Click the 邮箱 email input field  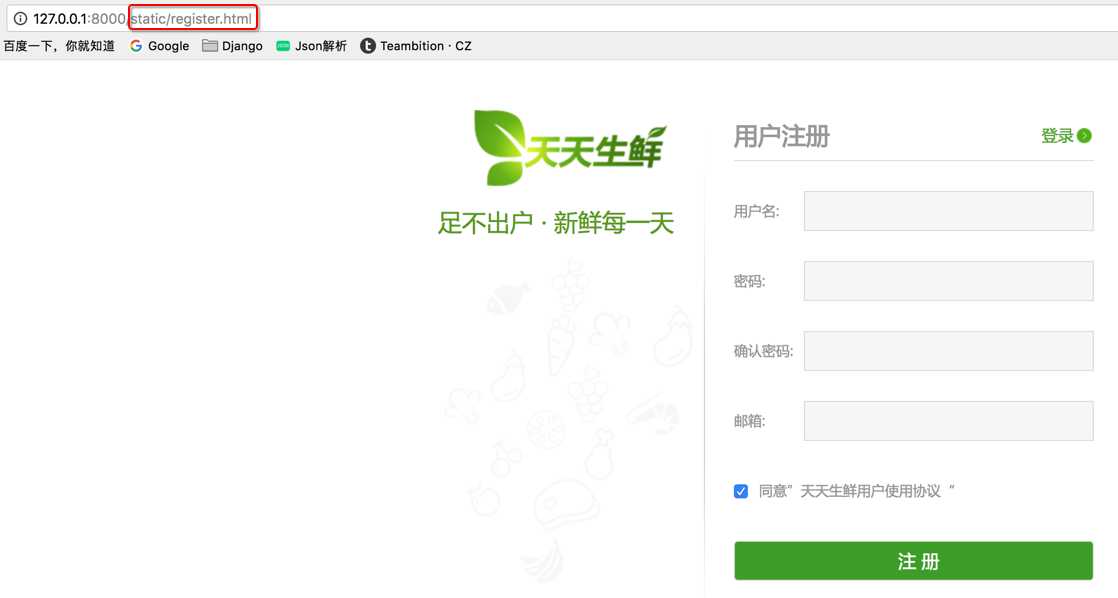[x=948, y=420]
